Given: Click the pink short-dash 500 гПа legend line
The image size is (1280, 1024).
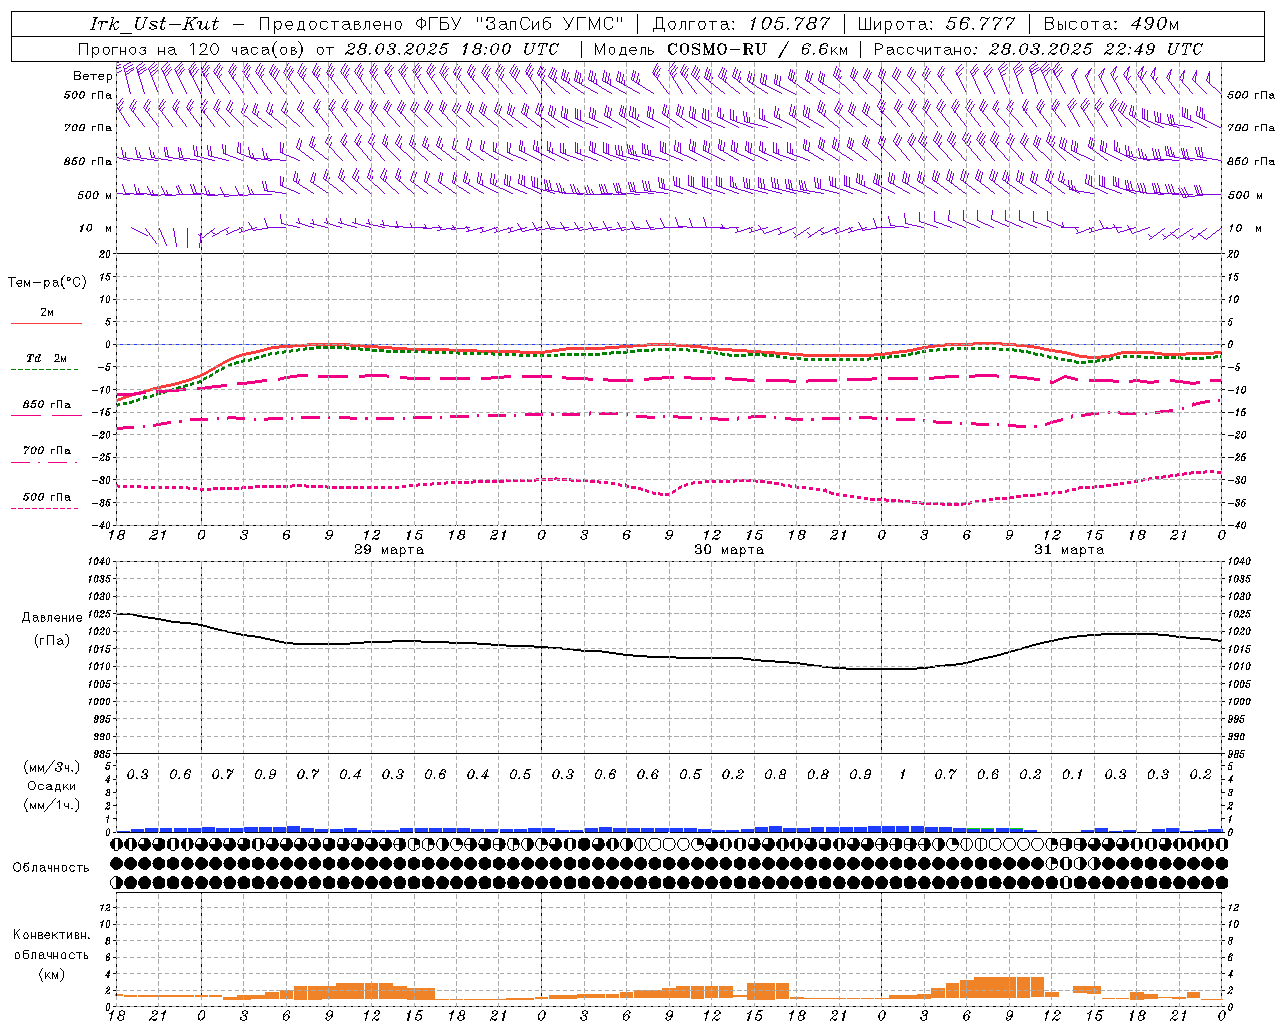Looking at the screenshot, I should [45, 508].
